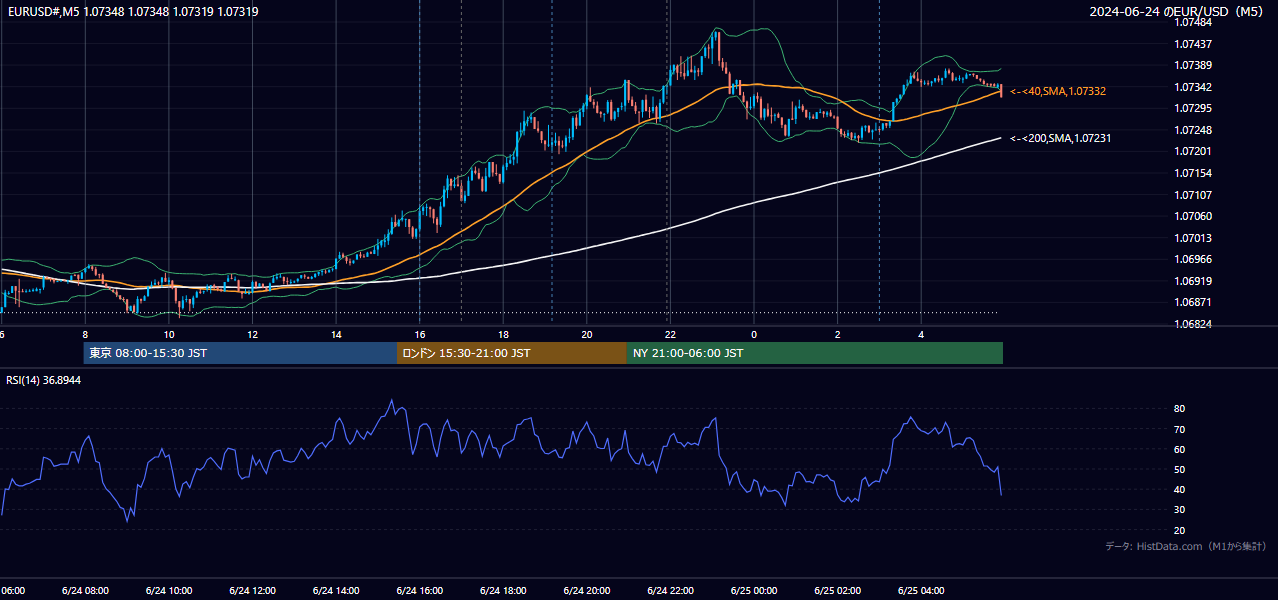This screenshot has height=600, width=1278.
Task: Click the '6/25 02:00' date label
Action: [837, 591]
